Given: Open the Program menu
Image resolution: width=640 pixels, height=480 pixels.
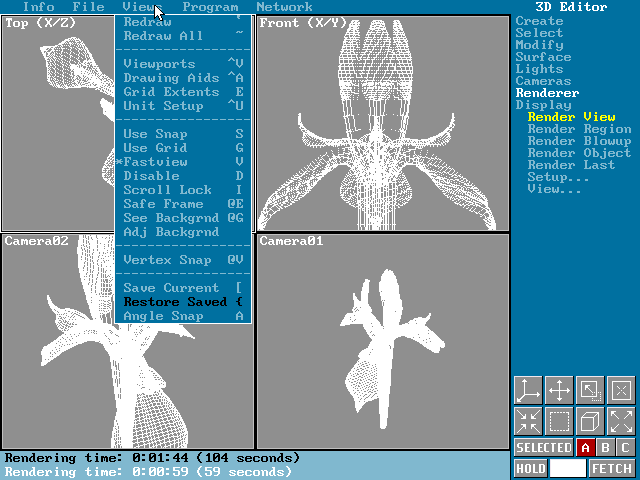Looking at the screenshot, I should [210, 7].
